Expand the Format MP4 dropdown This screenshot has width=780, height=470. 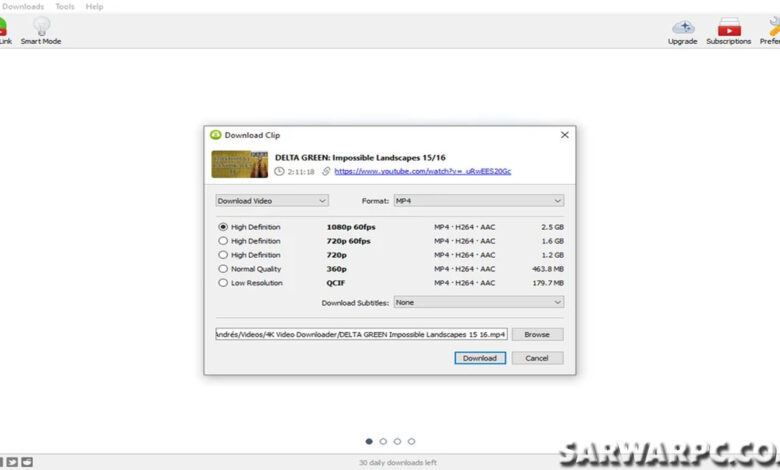coord(479,200)
